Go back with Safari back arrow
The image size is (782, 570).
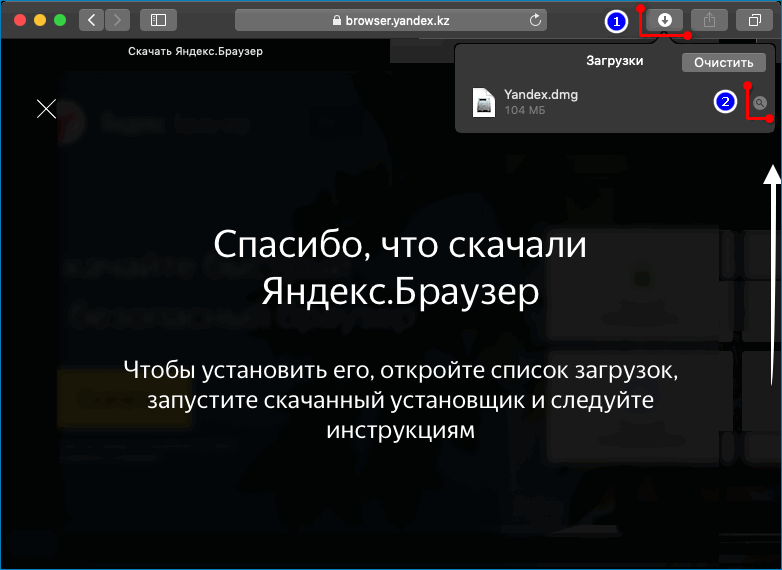tap(92, 20)
